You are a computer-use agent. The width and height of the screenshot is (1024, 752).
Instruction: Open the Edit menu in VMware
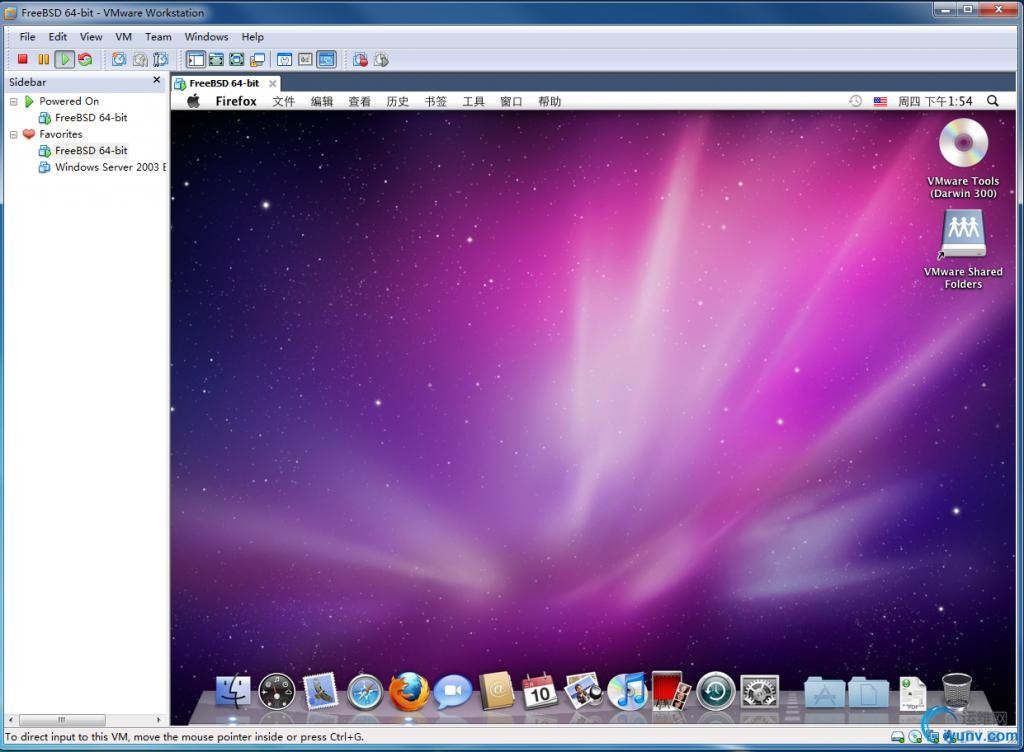coord(57,37)
